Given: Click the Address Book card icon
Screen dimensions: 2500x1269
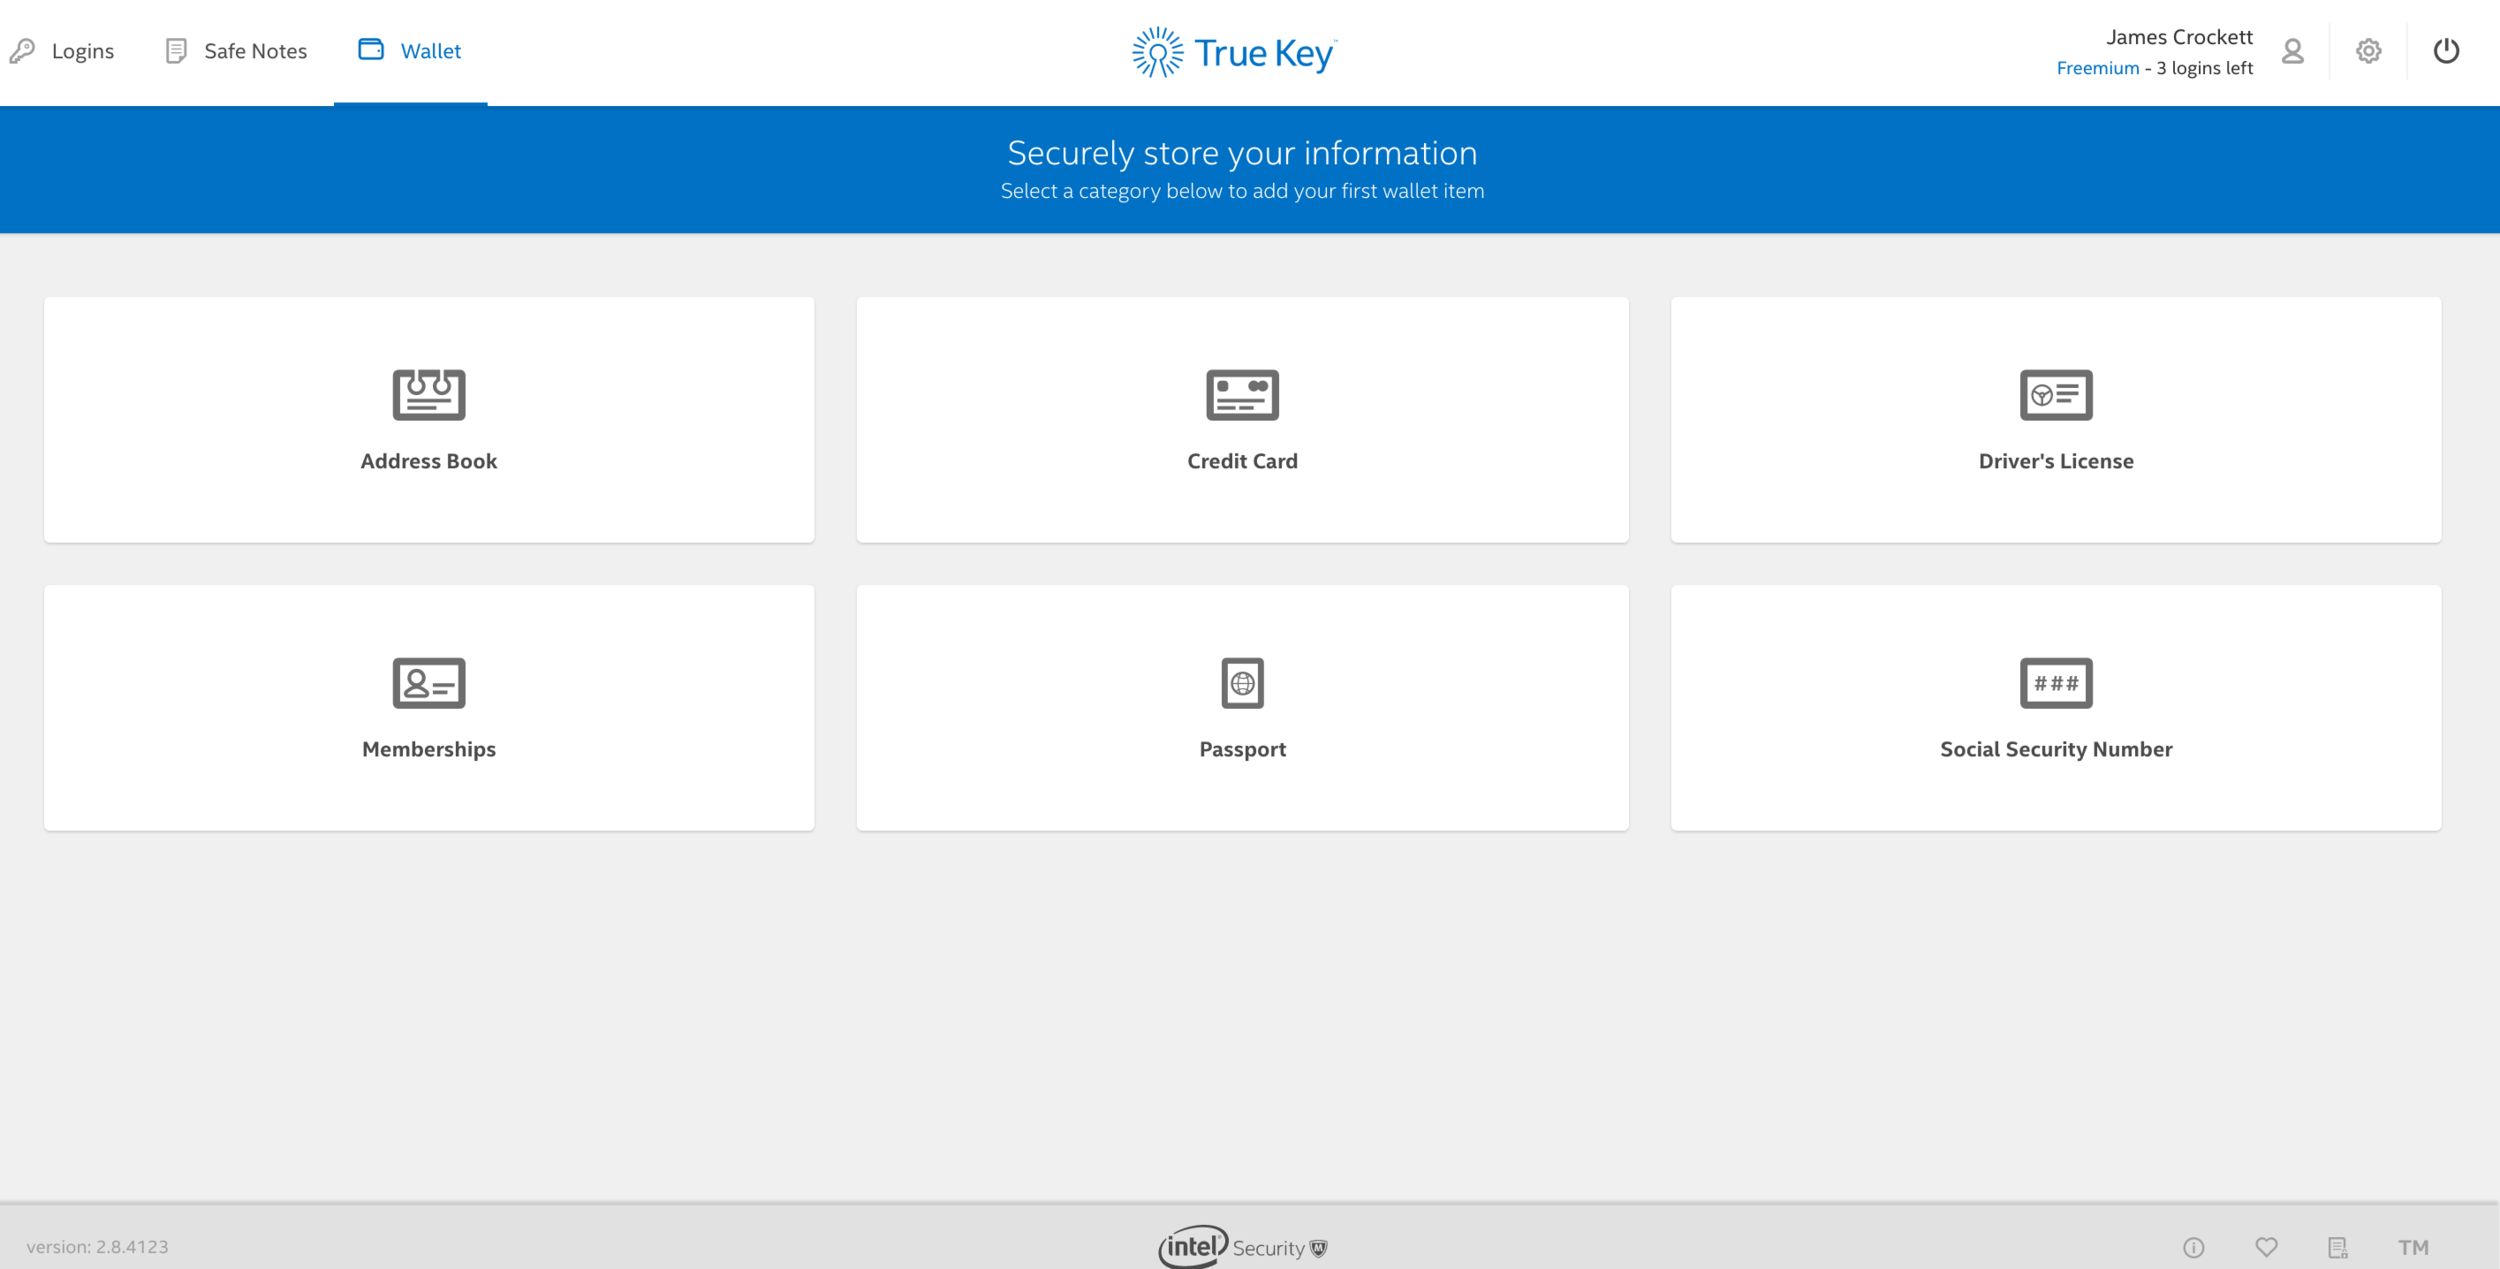Looking at the screenshot, I should click(x=428, y=394).
